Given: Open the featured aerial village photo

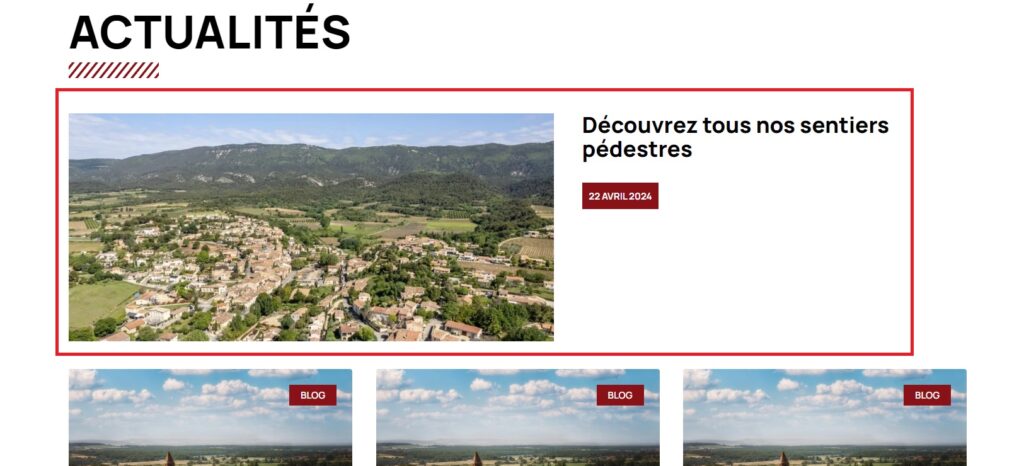Looking at the screenshot, I should click(x=311, y=227).
